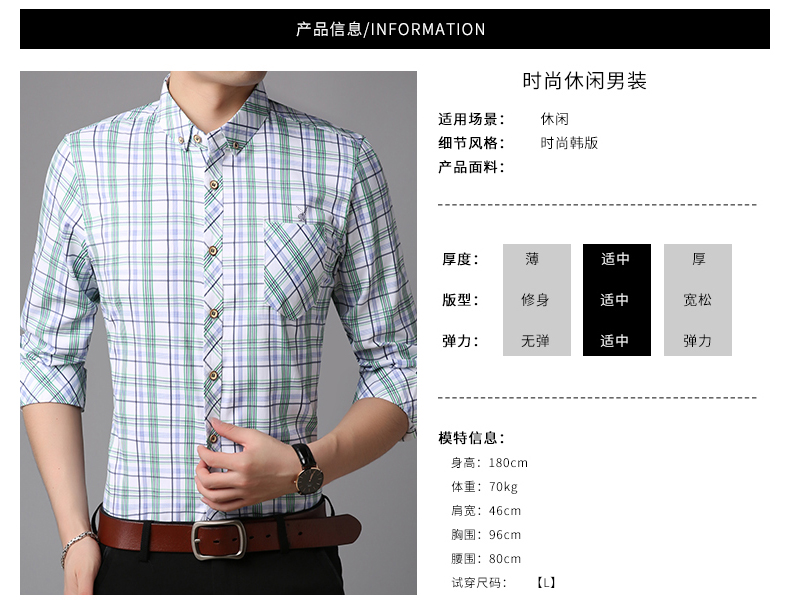Choose the 修身 fit option
Viewport: 790px width, 614px height.
[x=535, y=300]
